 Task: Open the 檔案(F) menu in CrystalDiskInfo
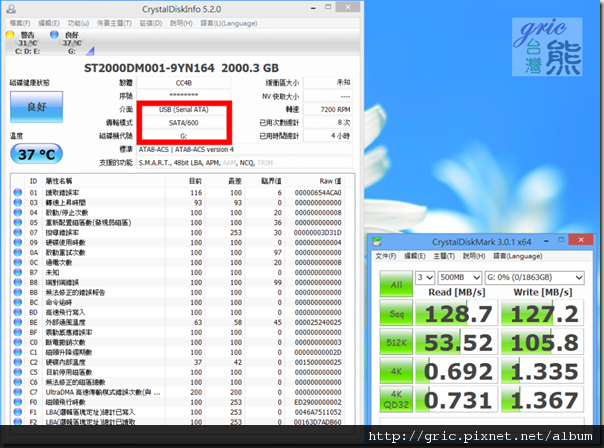[x=20, y=23]
